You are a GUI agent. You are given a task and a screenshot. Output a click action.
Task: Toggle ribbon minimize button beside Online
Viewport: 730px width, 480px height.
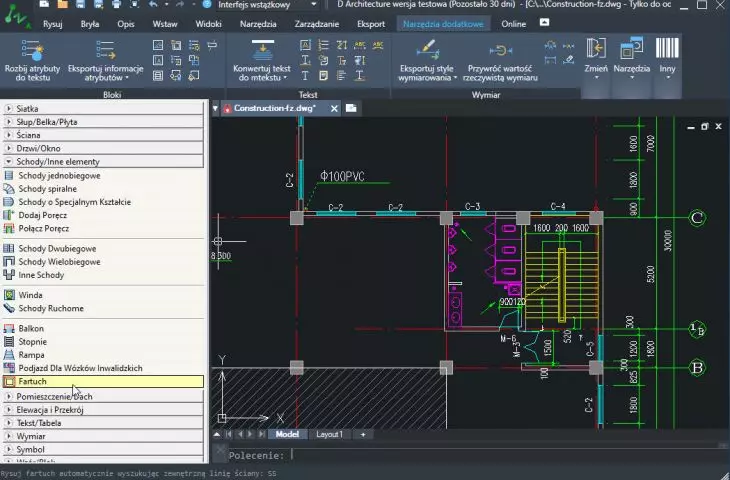pyautogui.click(x=544, y=22)
